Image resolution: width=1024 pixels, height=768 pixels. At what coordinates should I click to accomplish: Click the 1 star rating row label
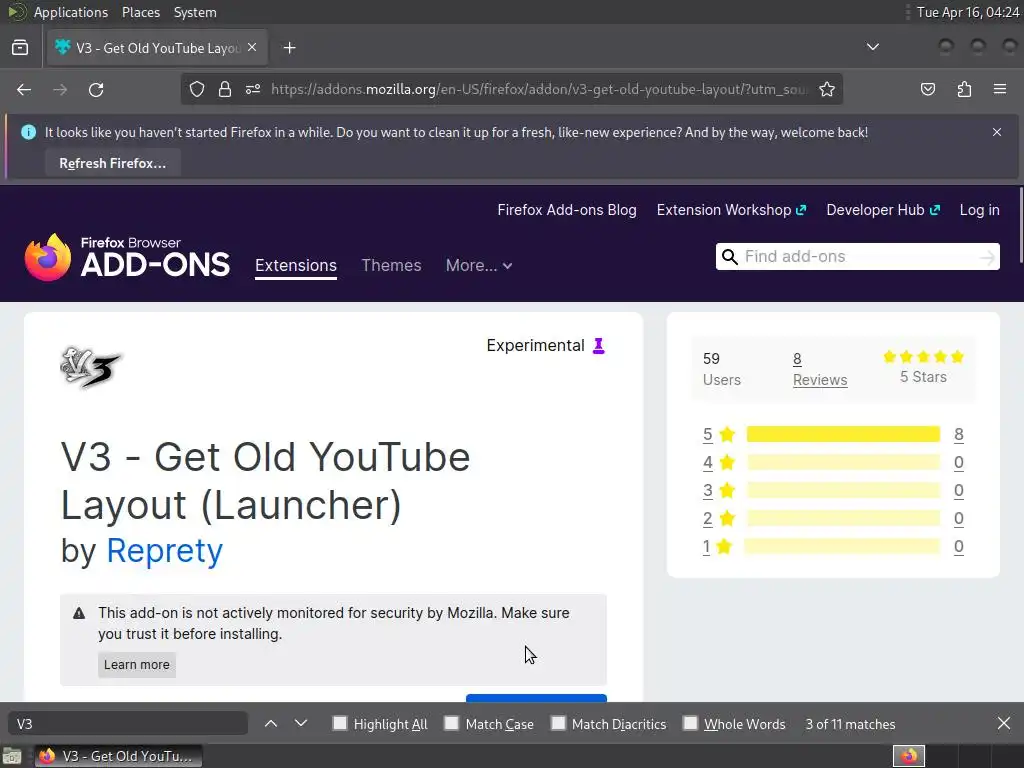(718, 547)
